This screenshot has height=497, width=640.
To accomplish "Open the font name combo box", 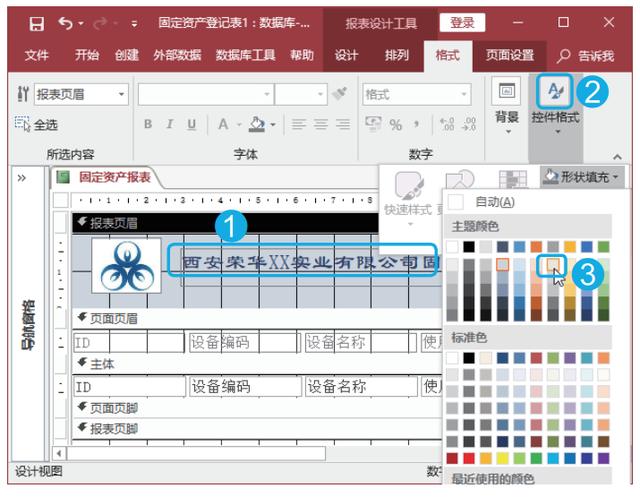I will [205, 95].
